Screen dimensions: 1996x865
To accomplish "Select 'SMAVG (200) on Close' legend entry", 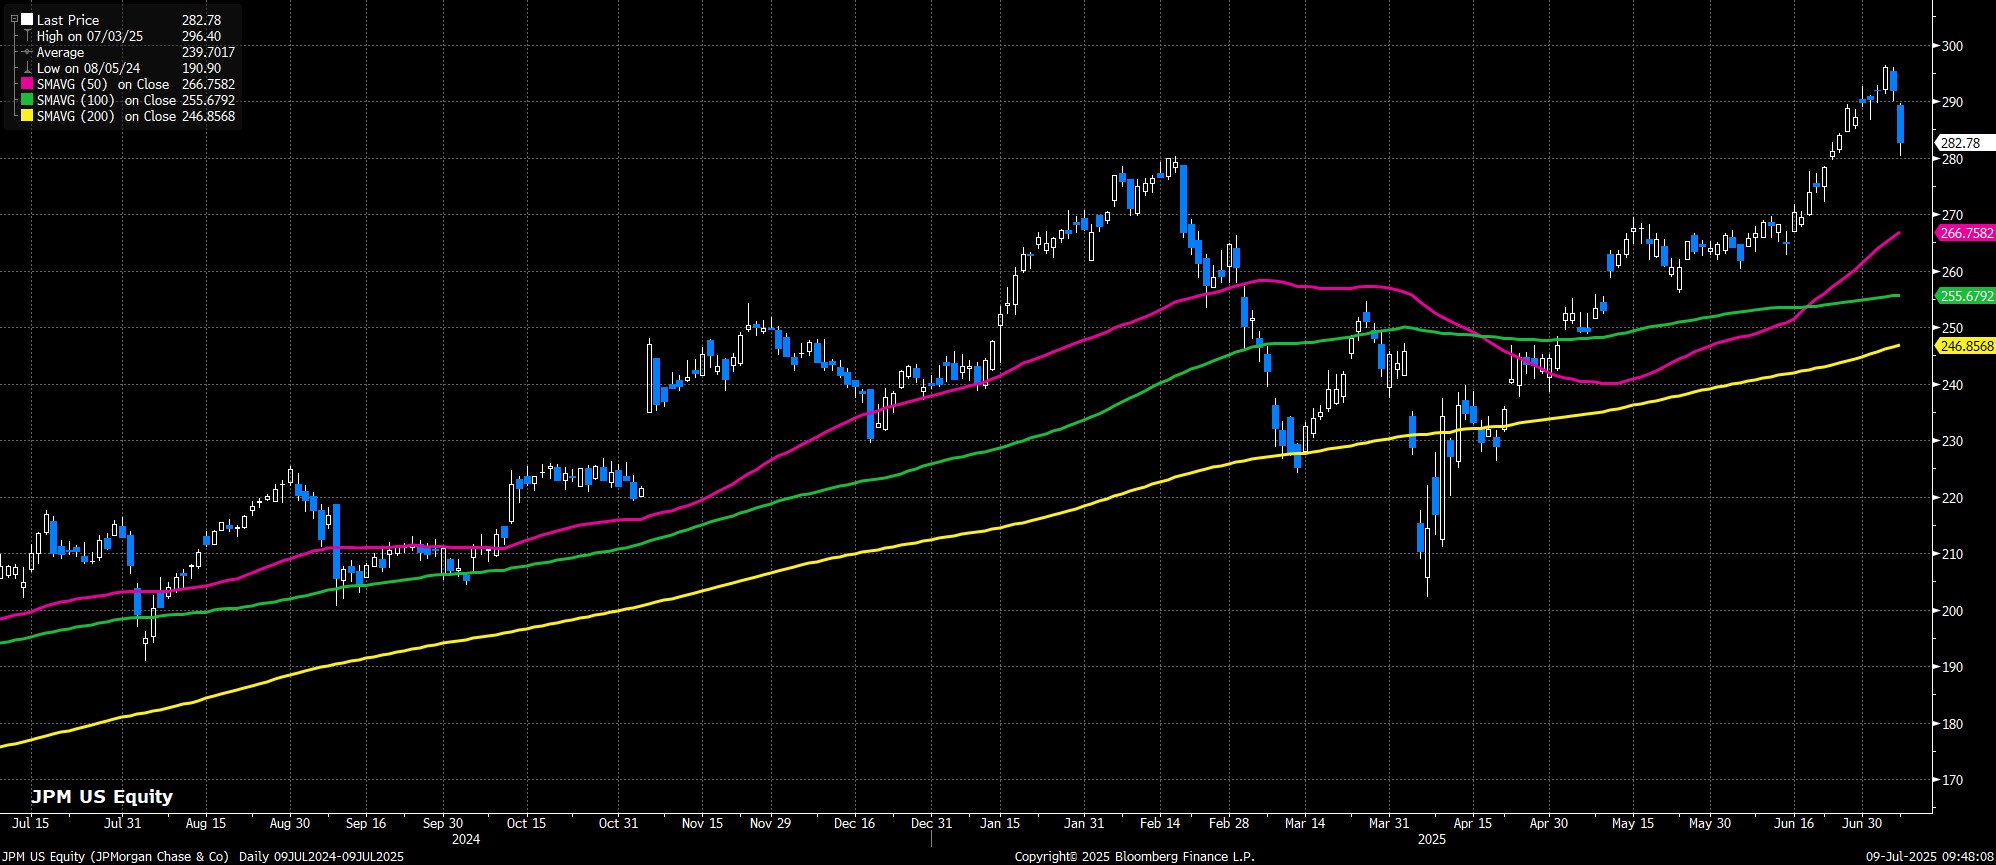I will point(106,116).
